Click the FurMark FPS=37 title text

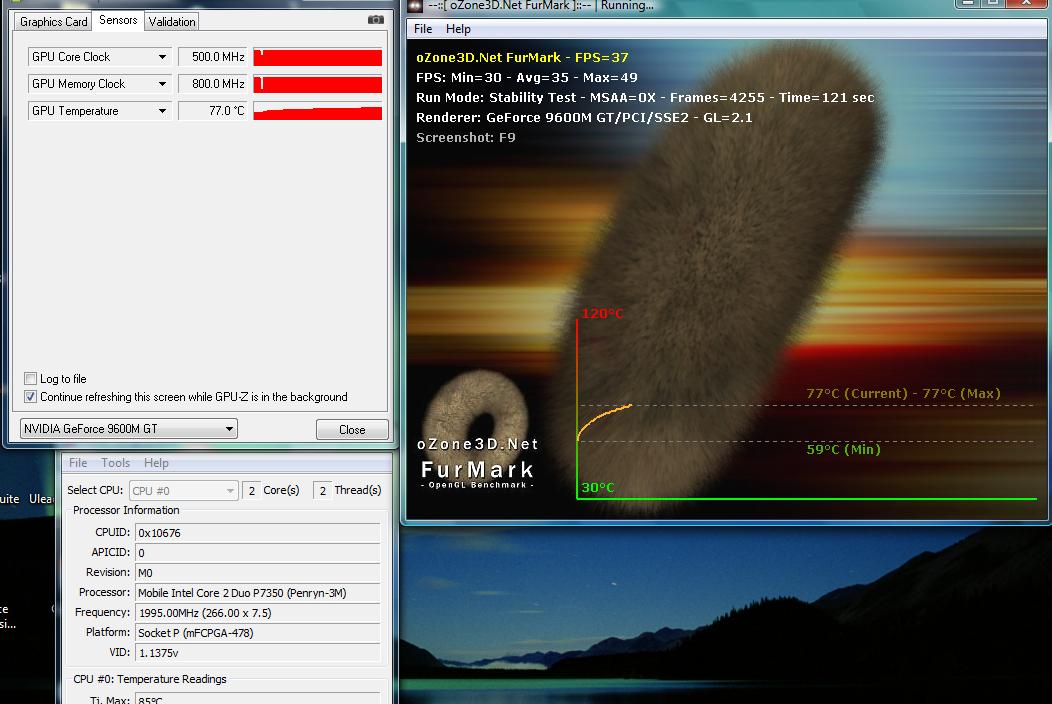tap(522, 58)
